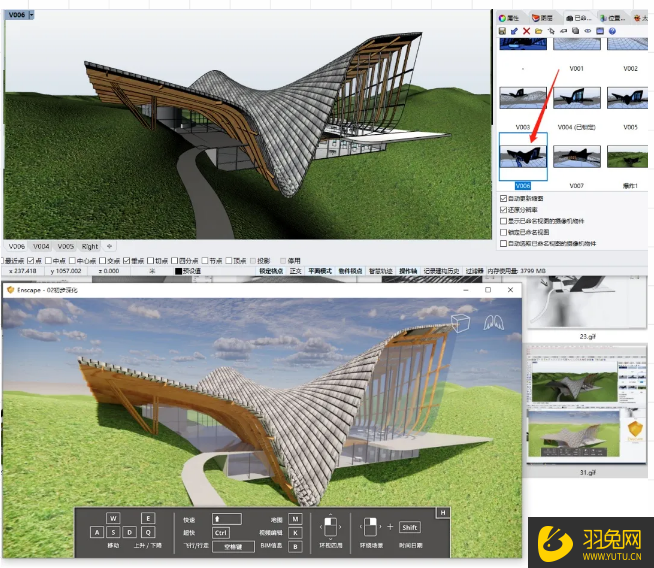Screen dimensions: 654x568
Task: Uncheck the 自动更新缩图 checkbox
Action: tap(502, 199)
